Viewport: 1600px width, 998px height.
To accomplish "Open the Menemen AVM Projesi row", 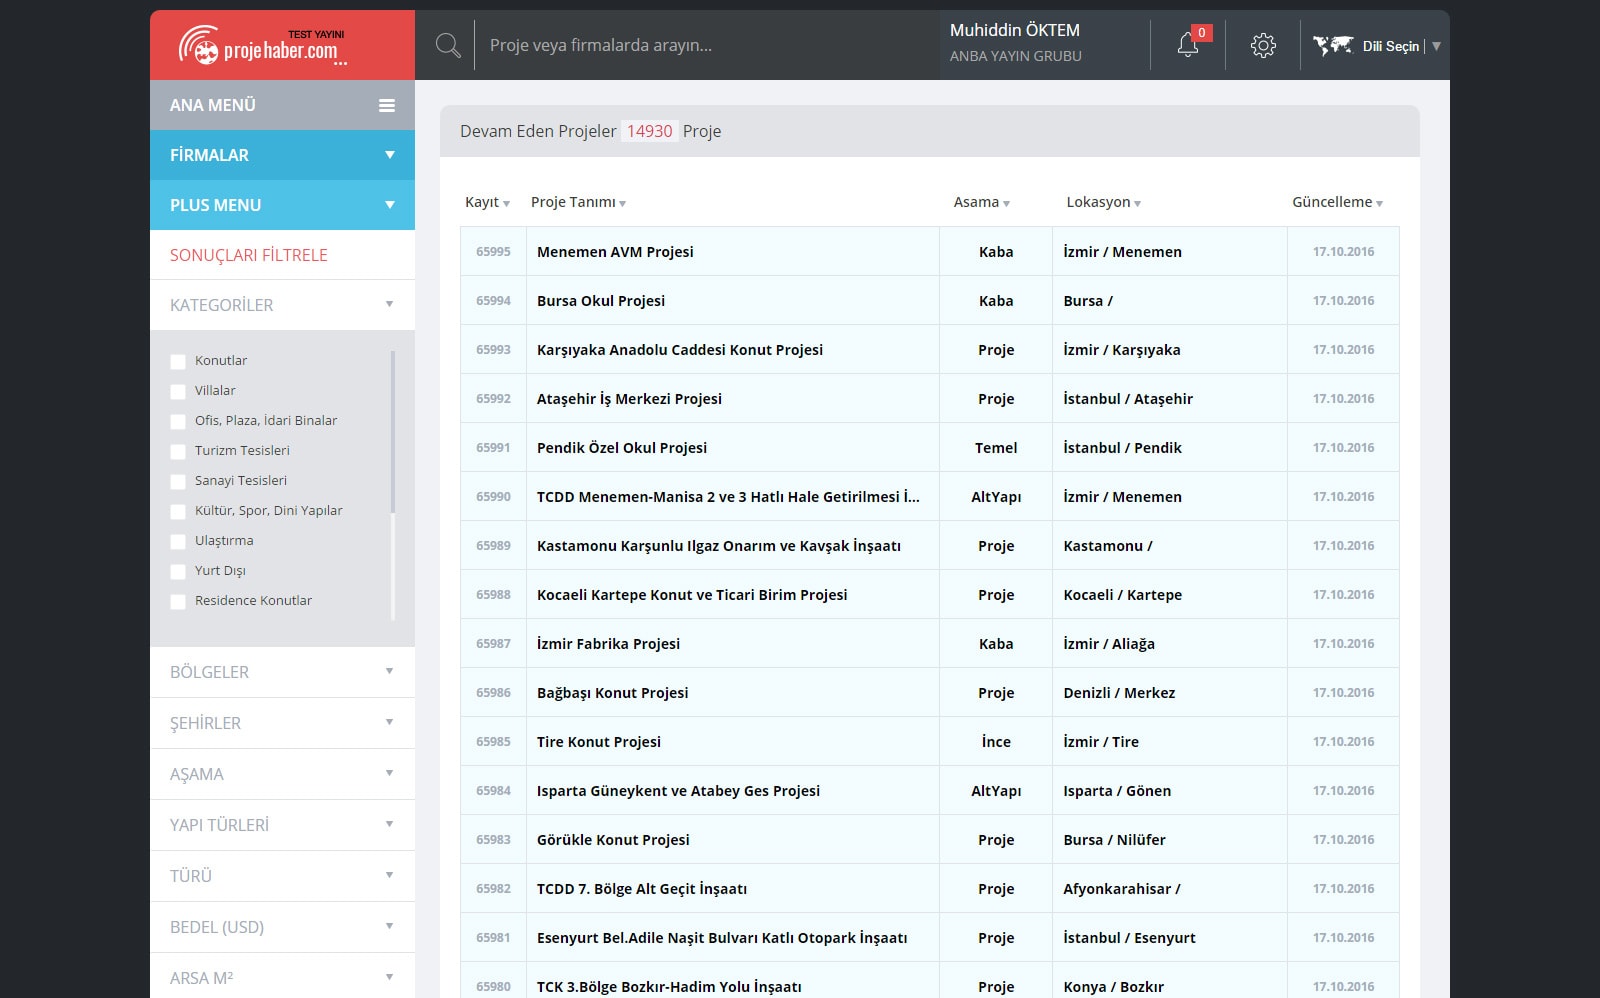I will coord(615,252).
